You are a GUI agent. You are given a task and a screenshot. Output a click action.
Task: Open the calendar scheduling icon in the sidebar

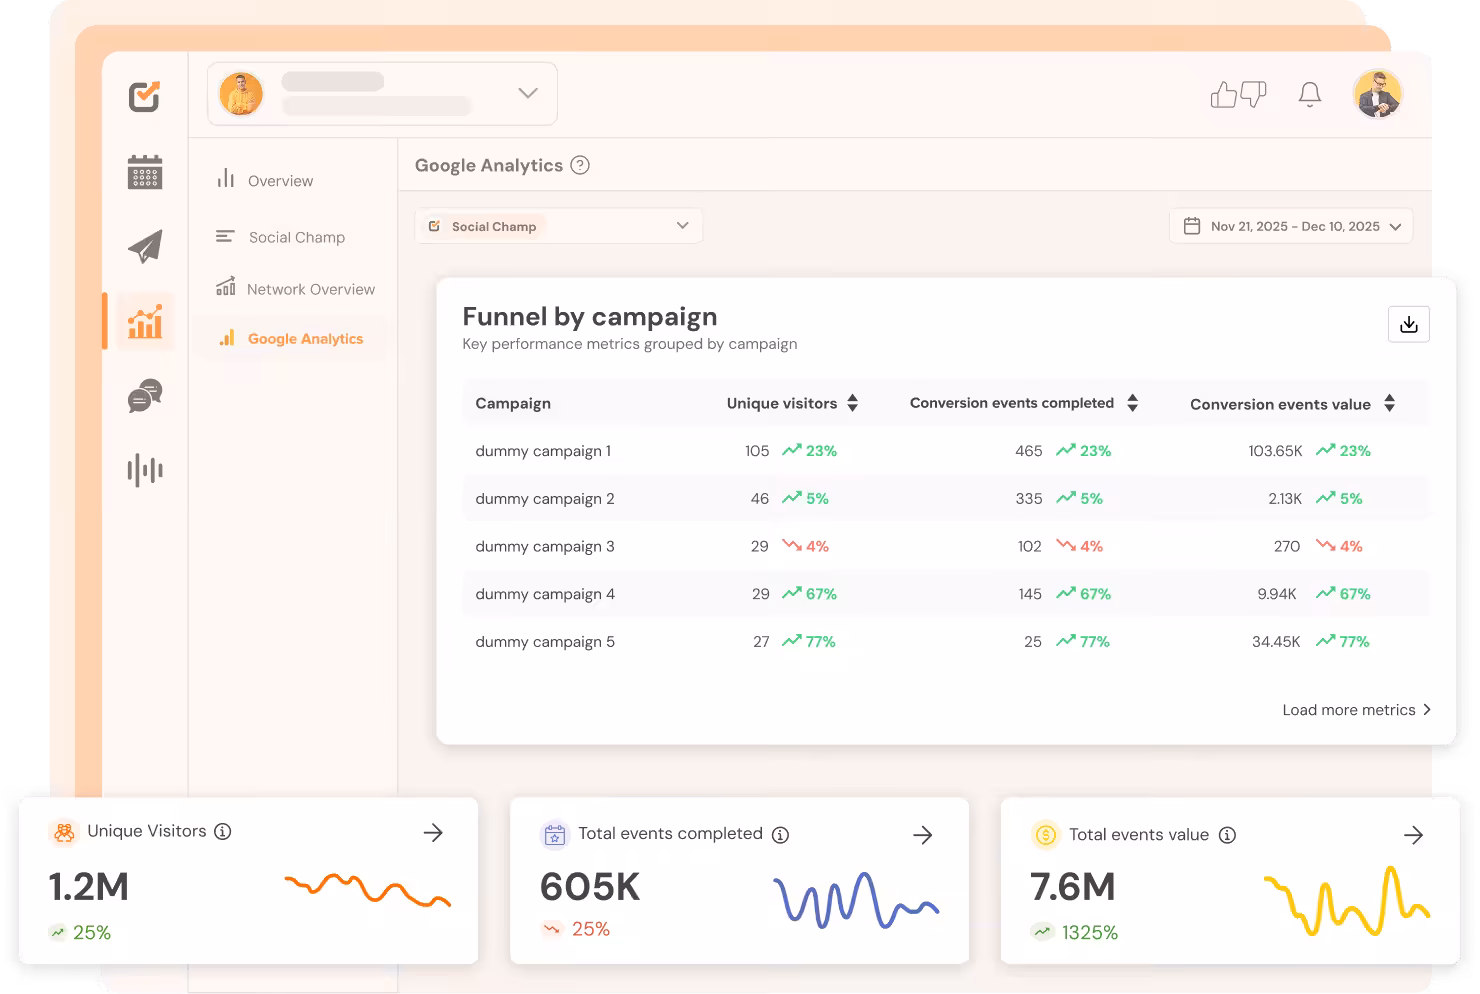pos(144,172)
